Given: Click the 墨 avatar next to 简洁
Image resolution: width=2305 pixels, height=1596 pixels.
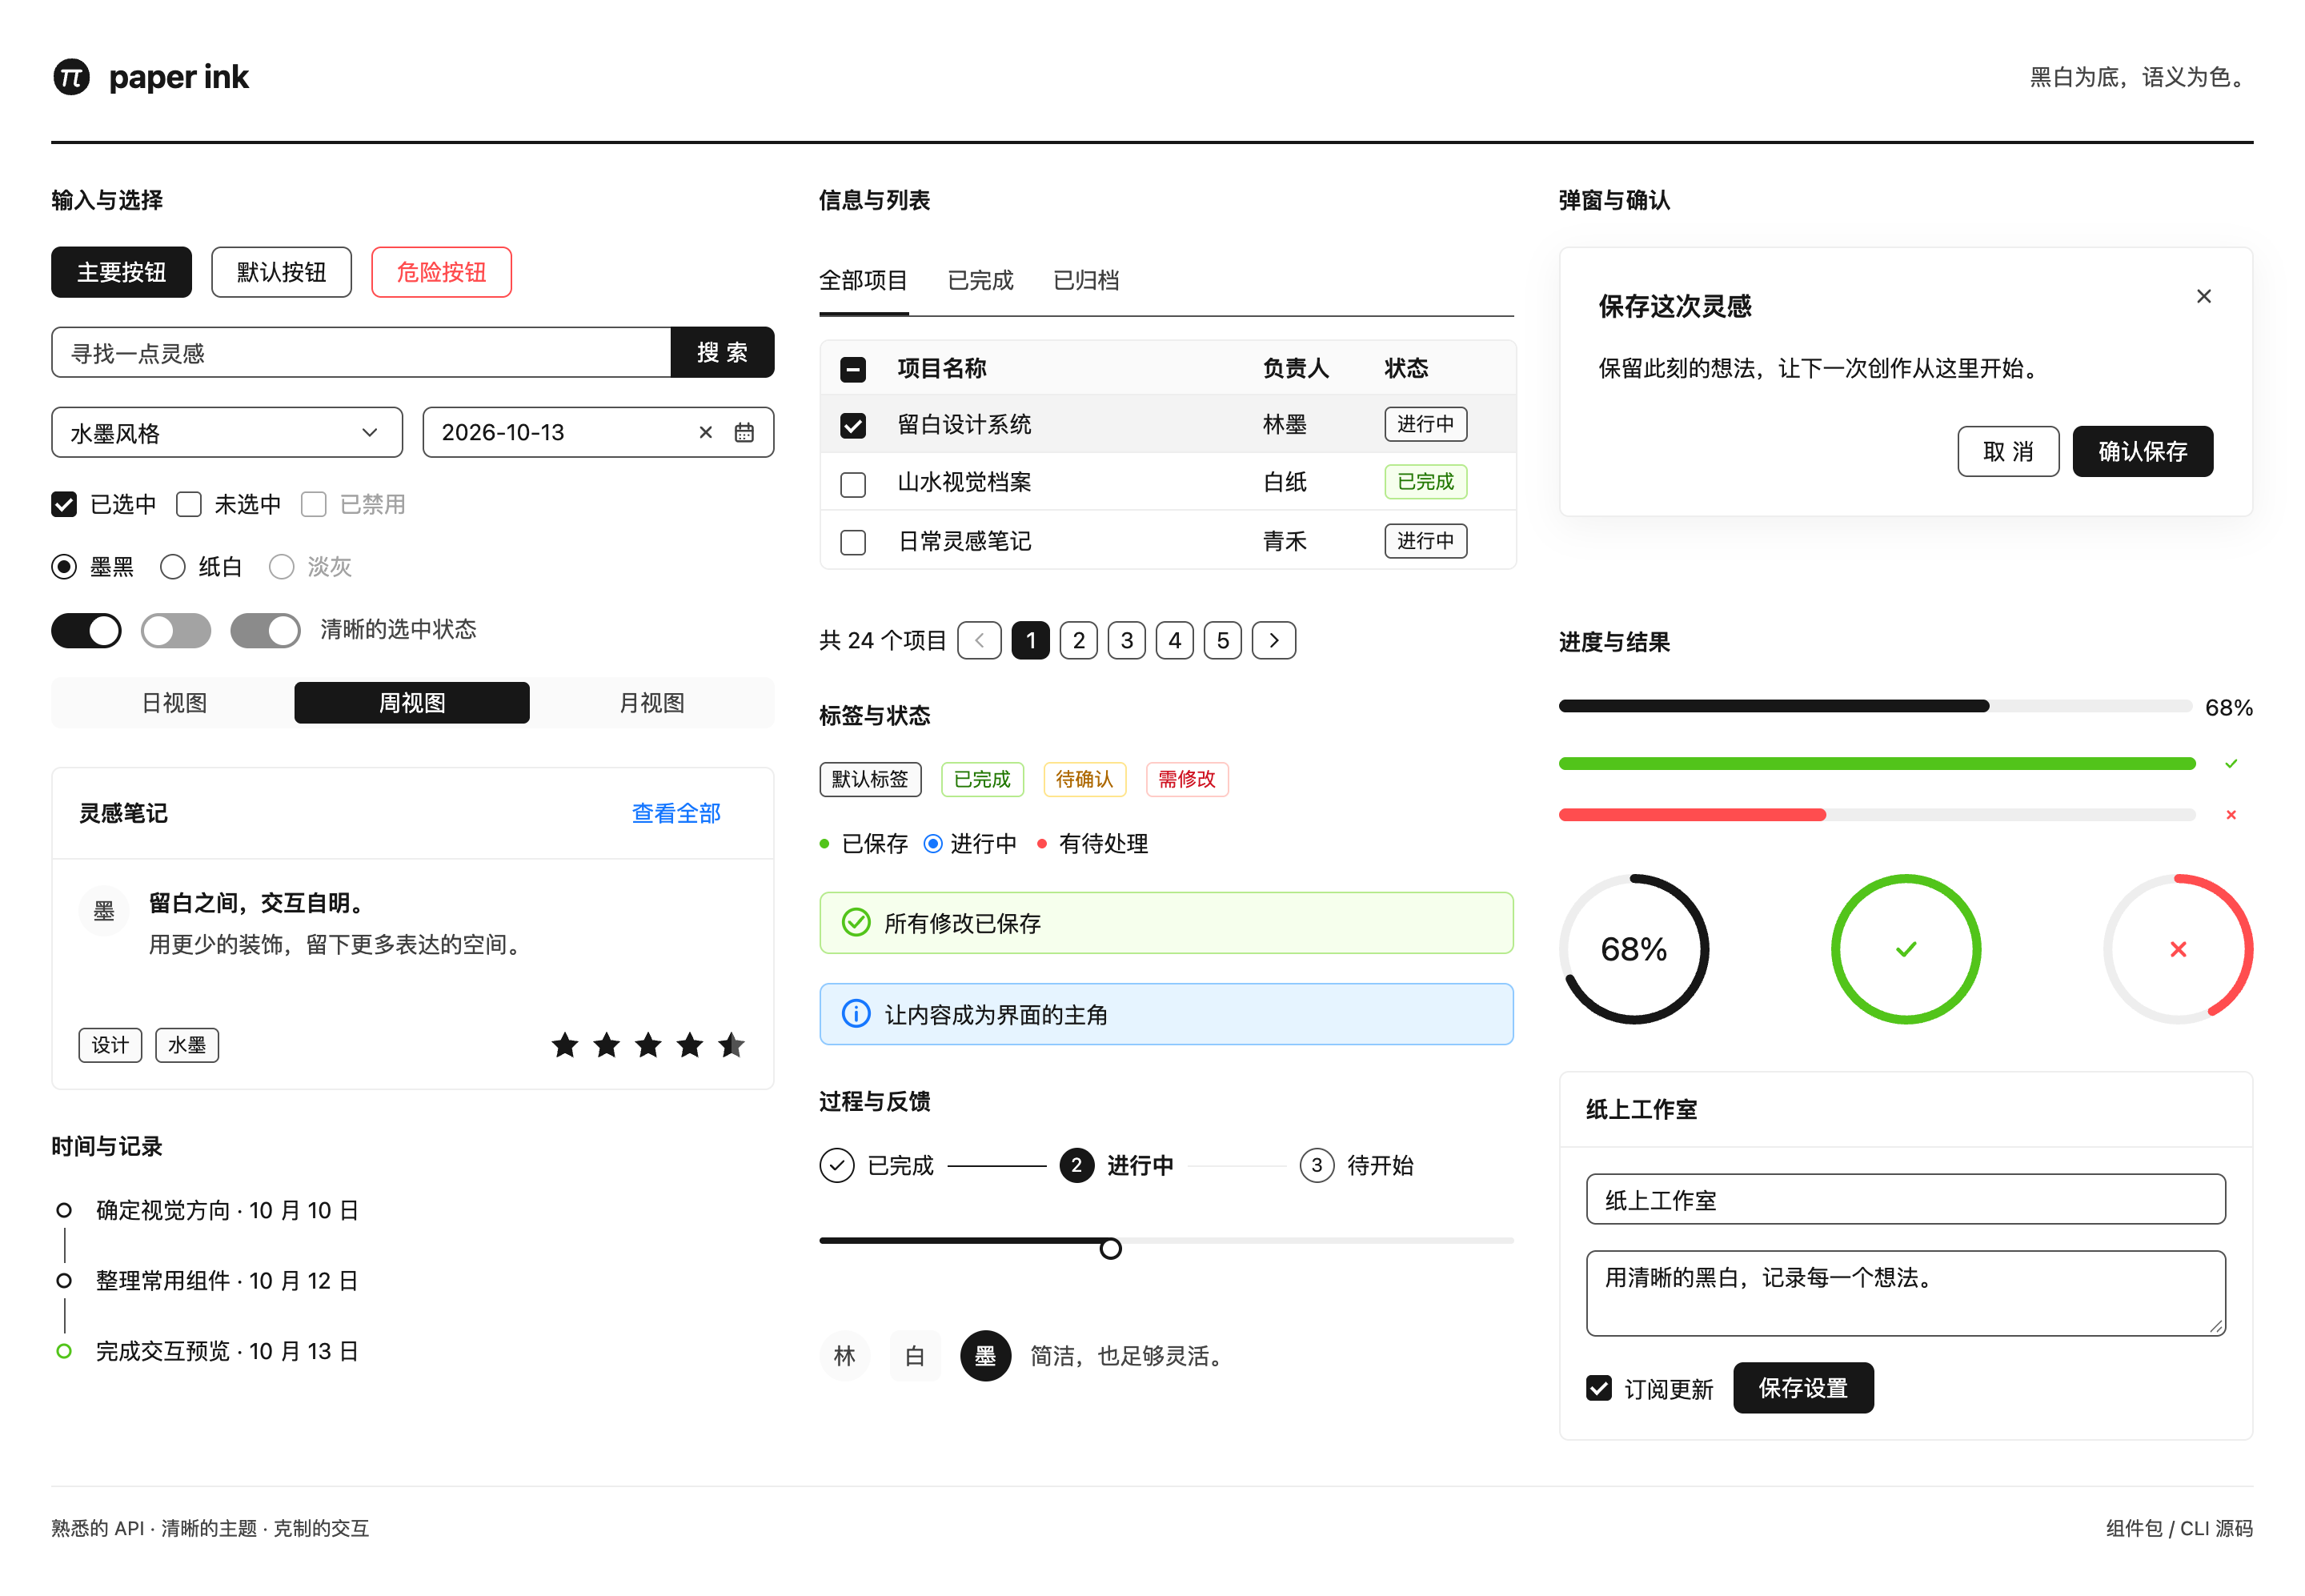Looking at the screenshot, I should 985,1356.
